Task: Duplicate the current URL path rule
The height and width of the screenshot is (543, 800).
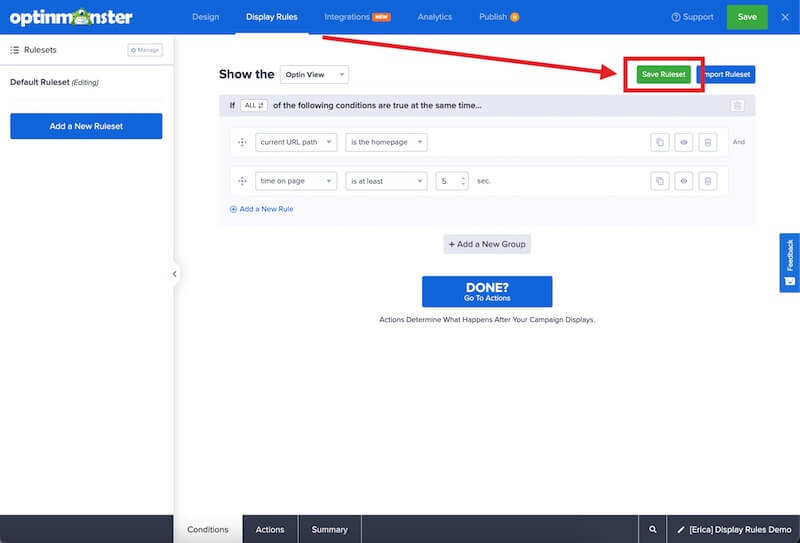Action: (x=660, y=142)
